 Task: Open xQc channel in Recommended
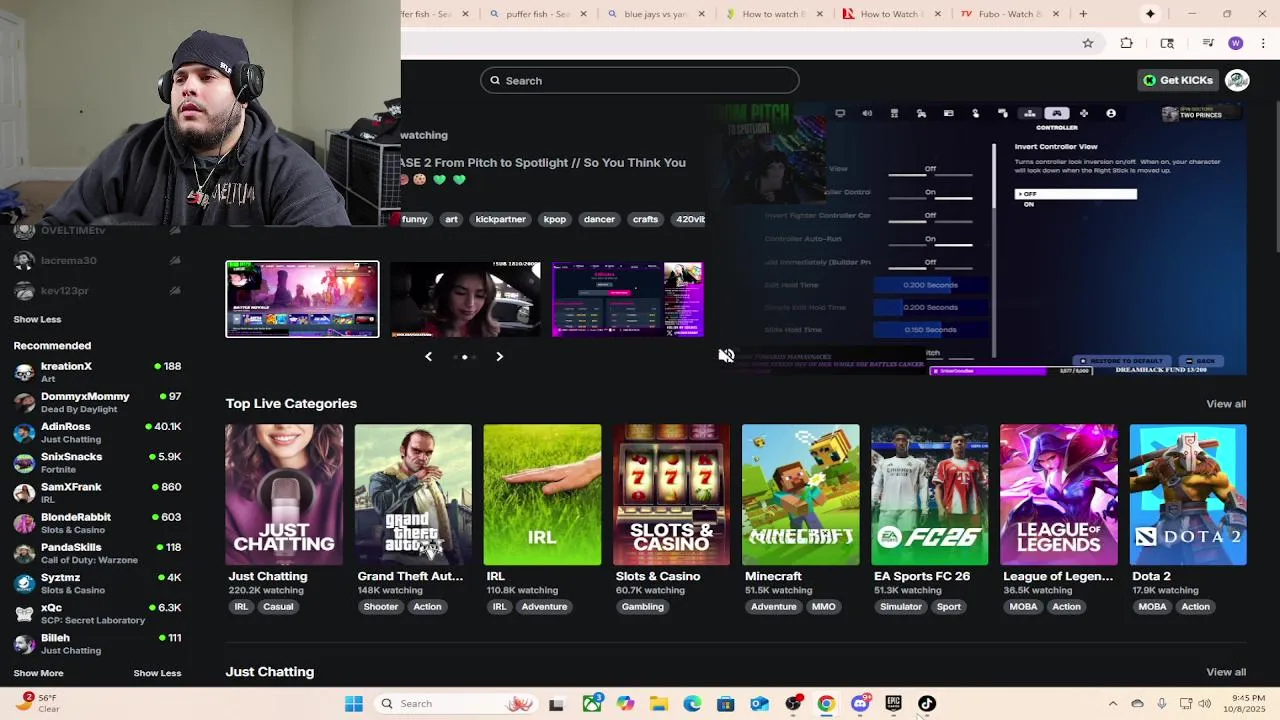coord(97,613)
